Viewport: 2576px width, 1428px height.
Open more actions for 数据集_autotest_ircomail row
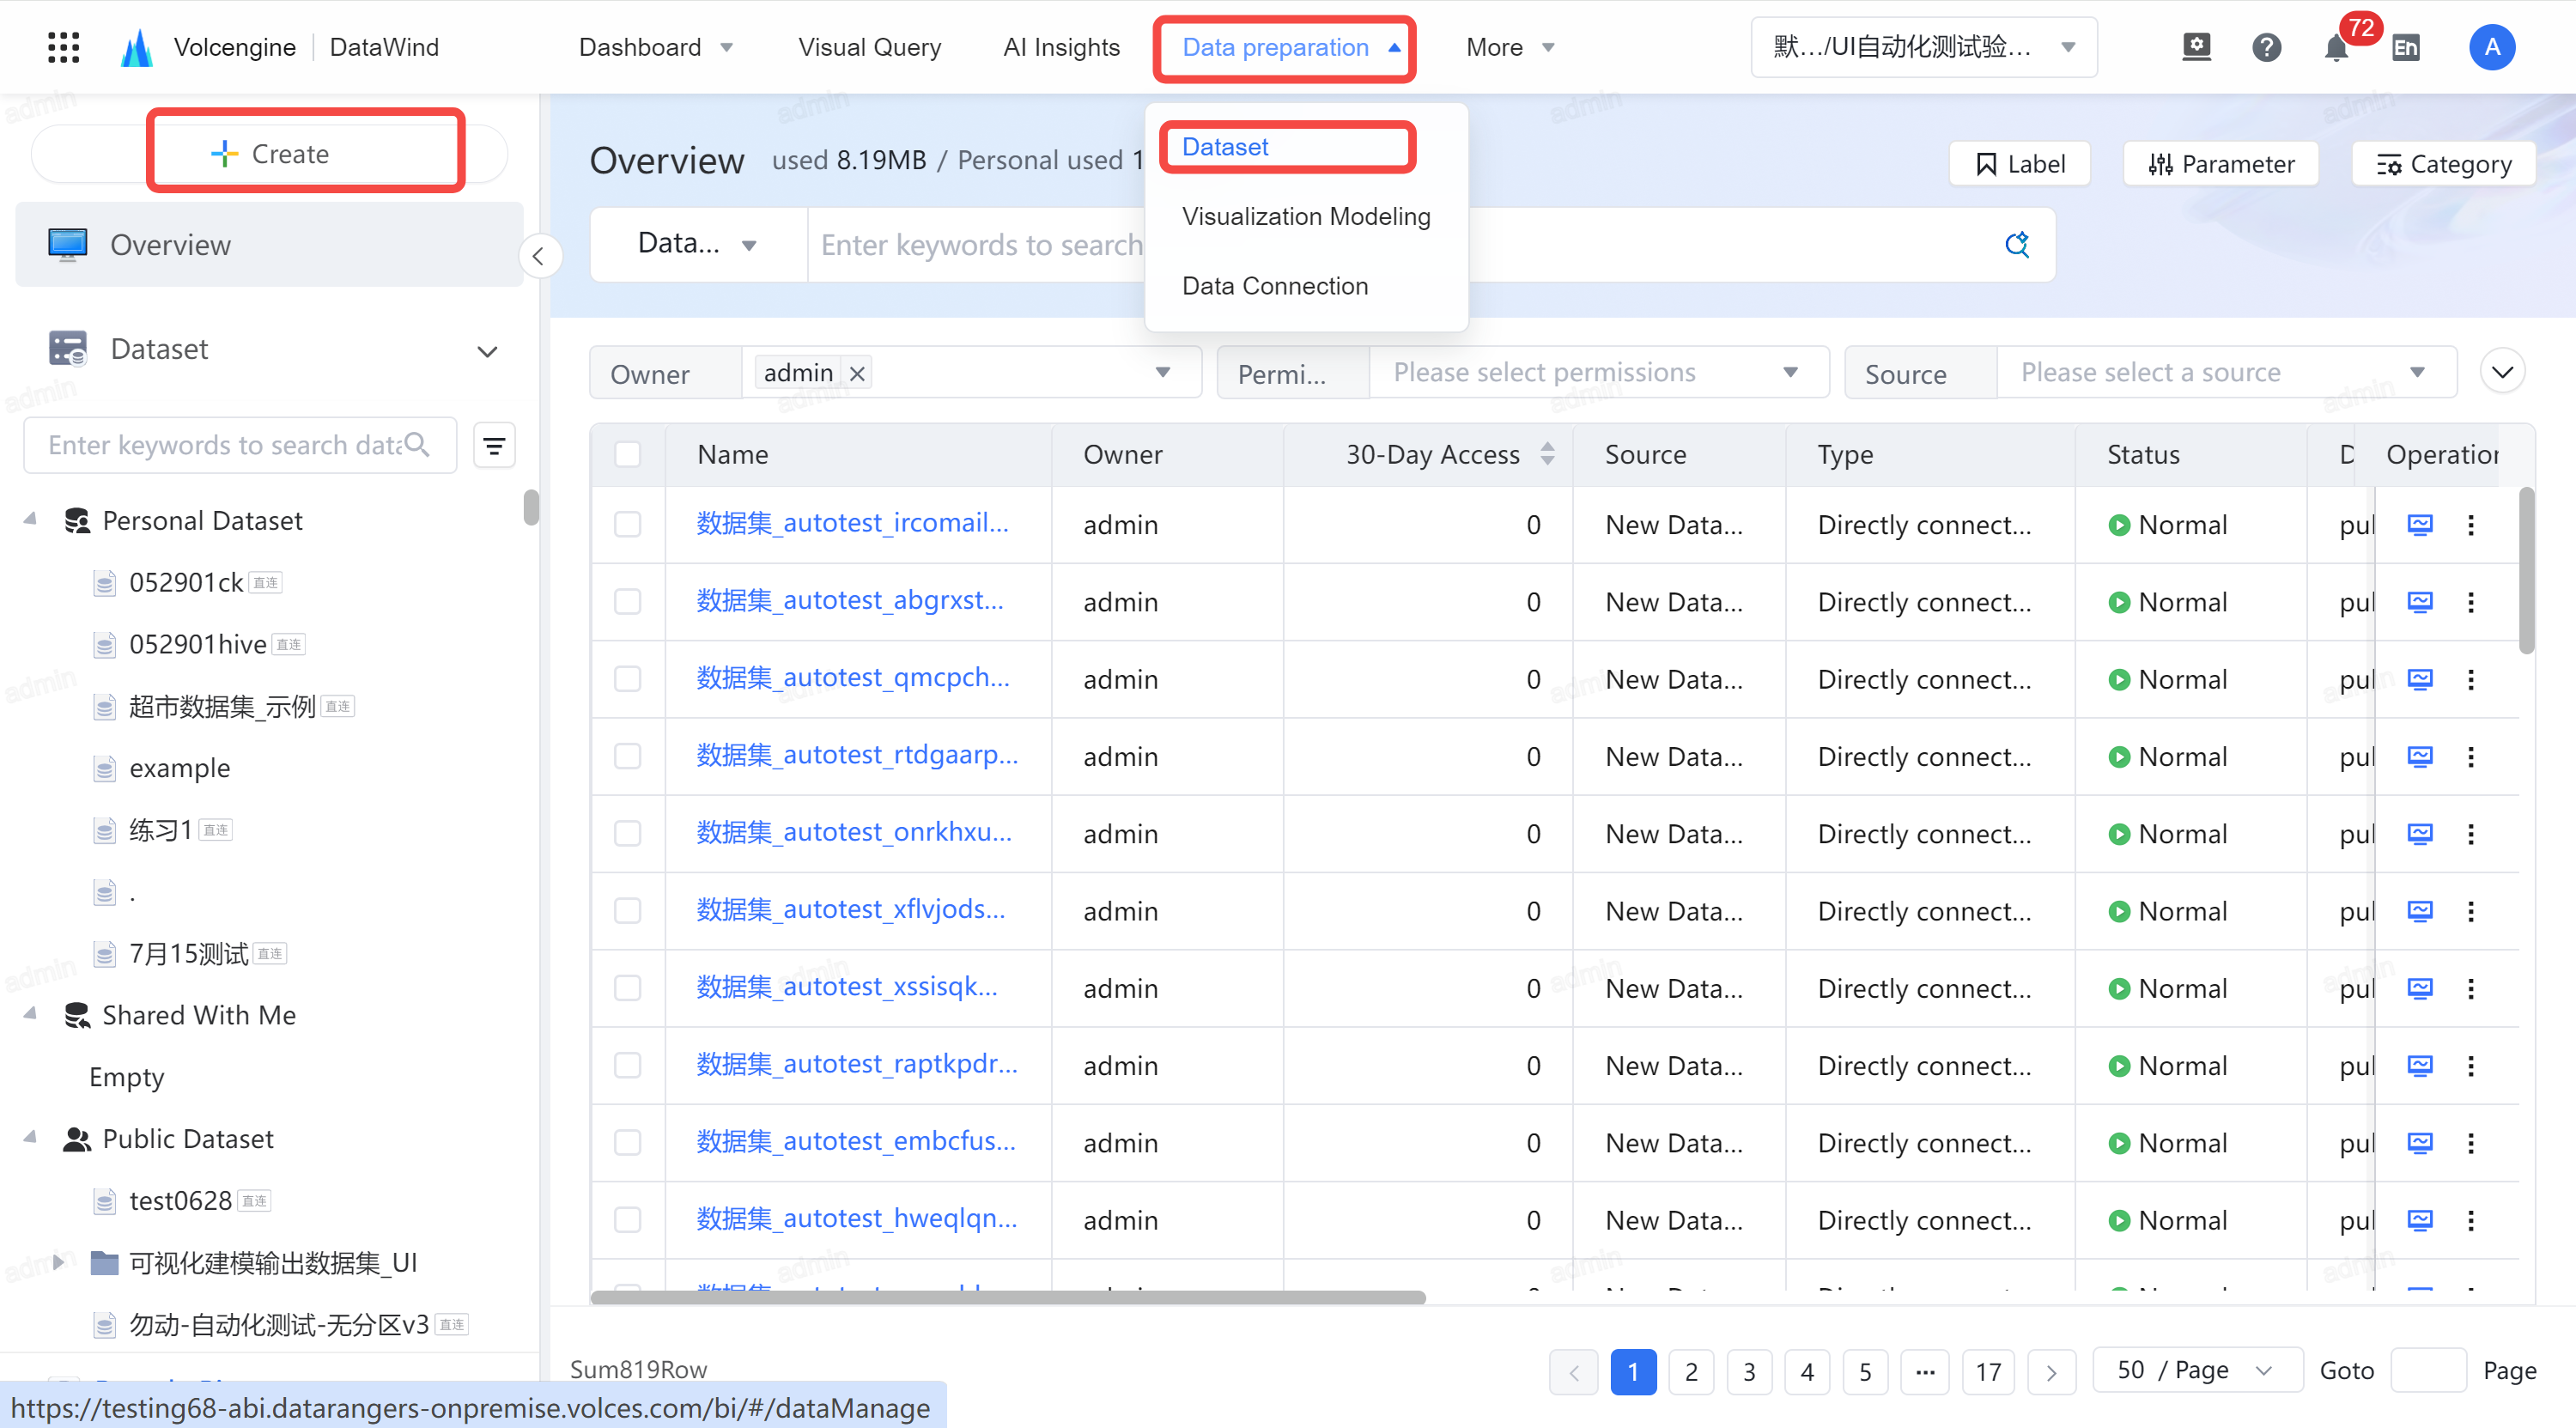pos(2471,525)
